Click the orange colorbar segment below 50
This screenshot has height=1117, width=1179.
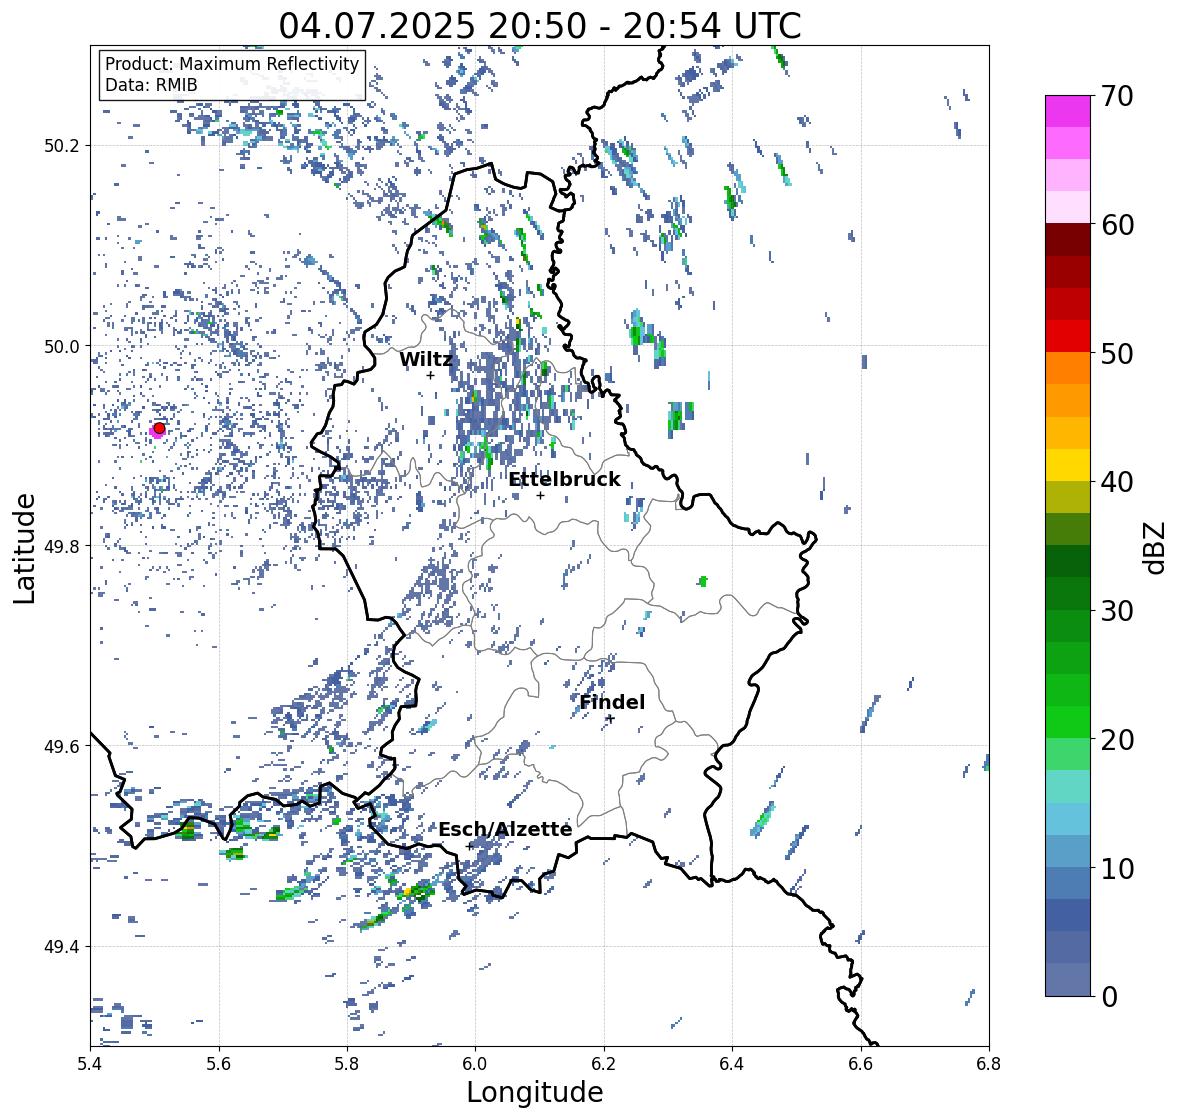1068,368
